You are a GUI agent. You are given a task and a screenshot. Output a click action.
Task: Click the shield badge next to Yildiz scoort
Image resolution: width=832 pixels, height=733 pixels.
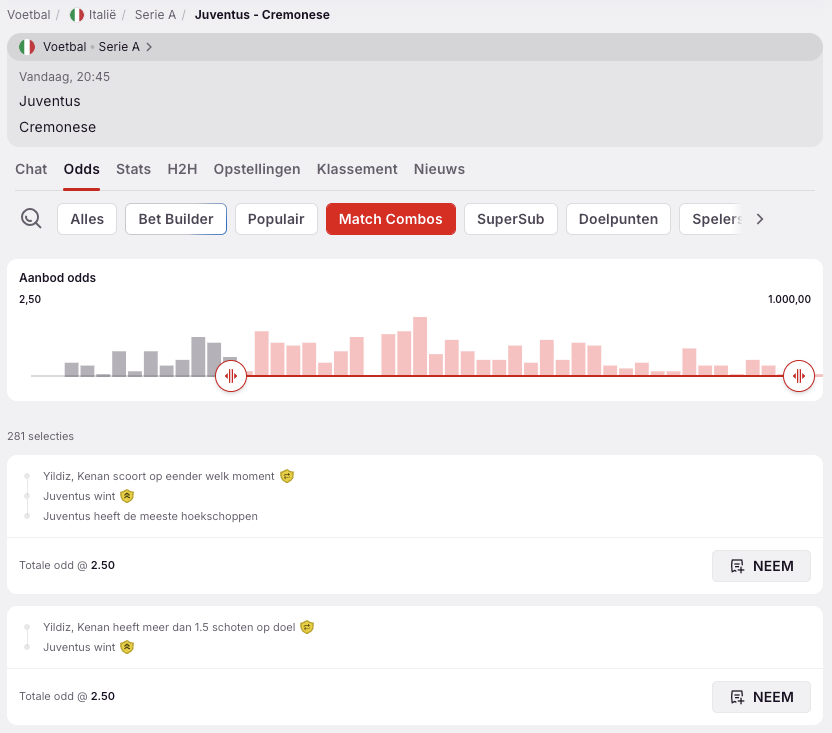(287, 476)
